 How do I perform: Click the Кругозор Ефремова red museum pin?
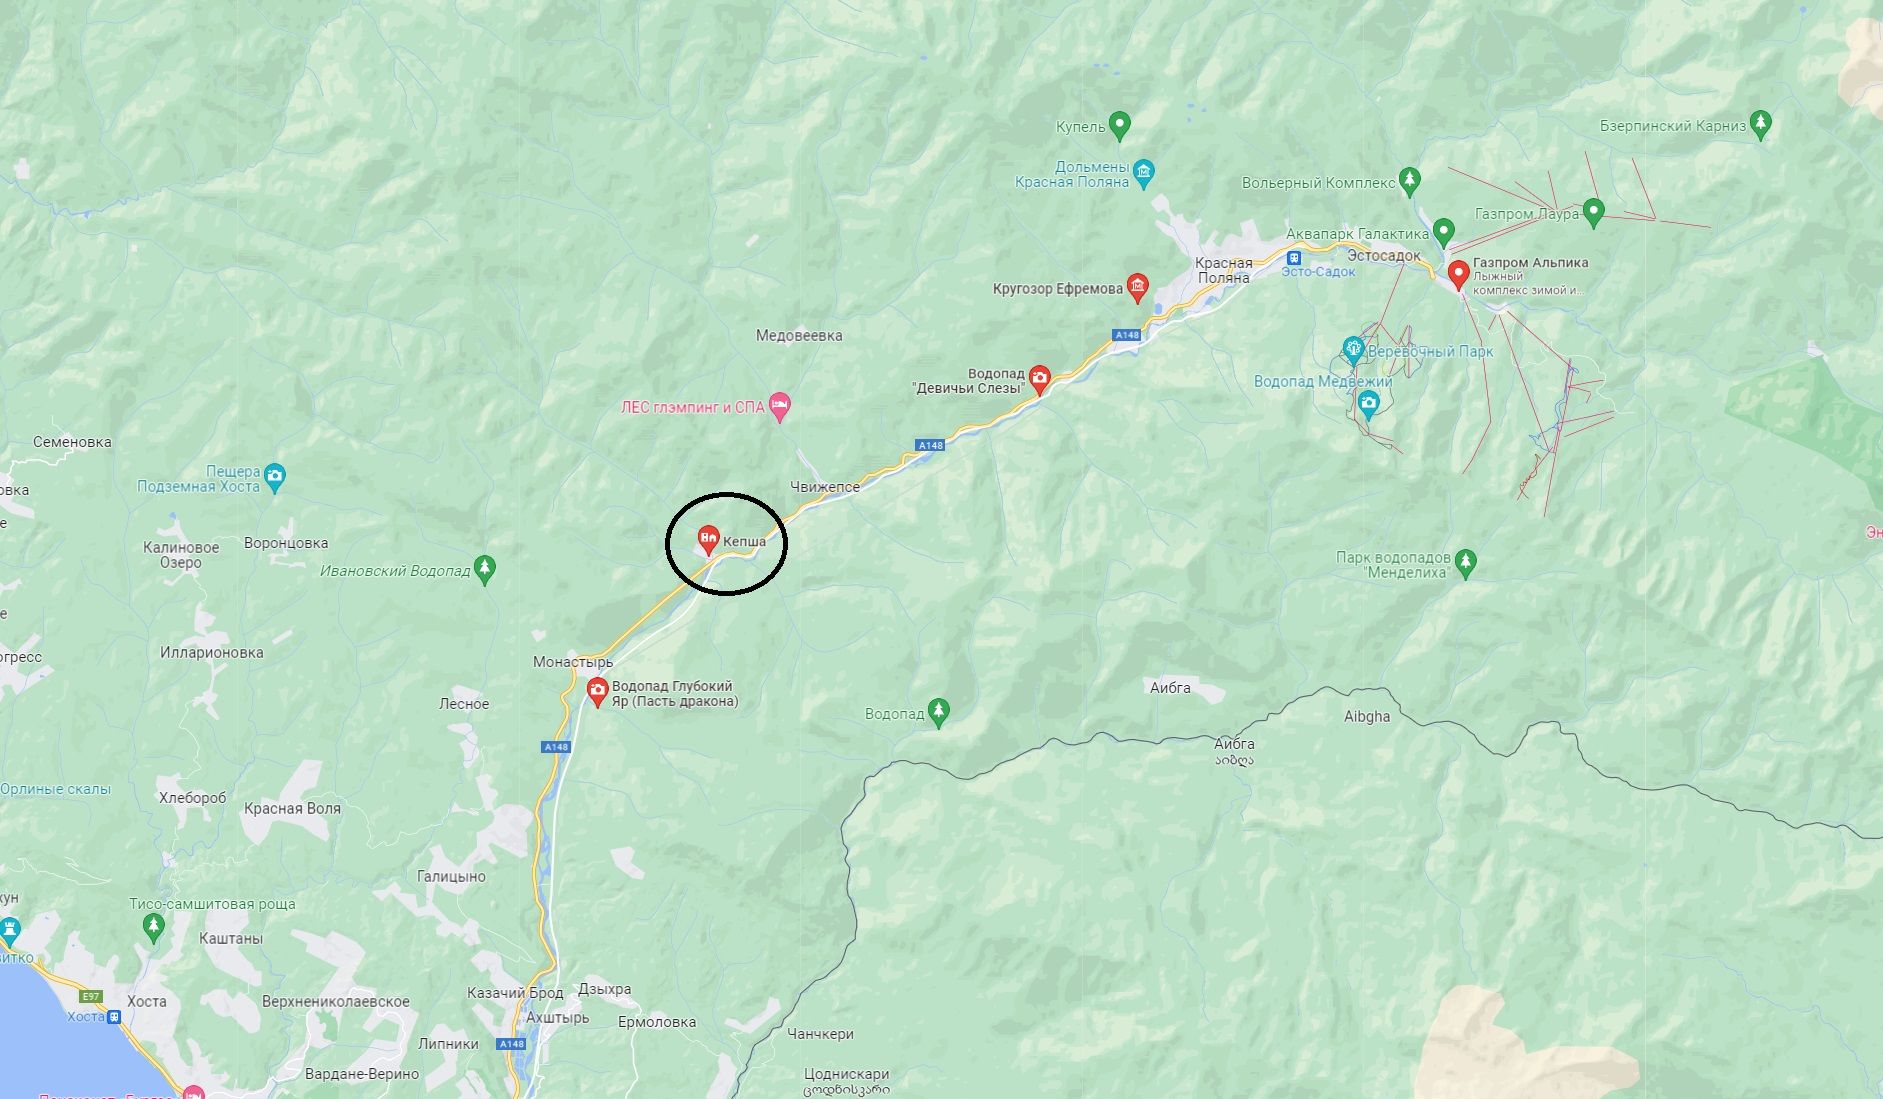tap(1137, 288)
